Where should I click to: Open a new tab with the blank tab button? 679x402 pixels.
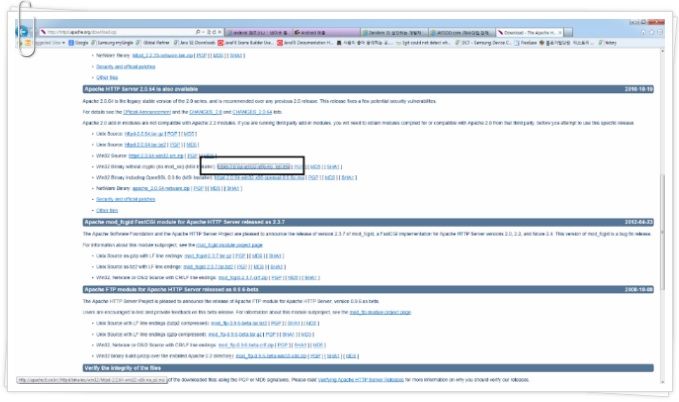[568, 32]
